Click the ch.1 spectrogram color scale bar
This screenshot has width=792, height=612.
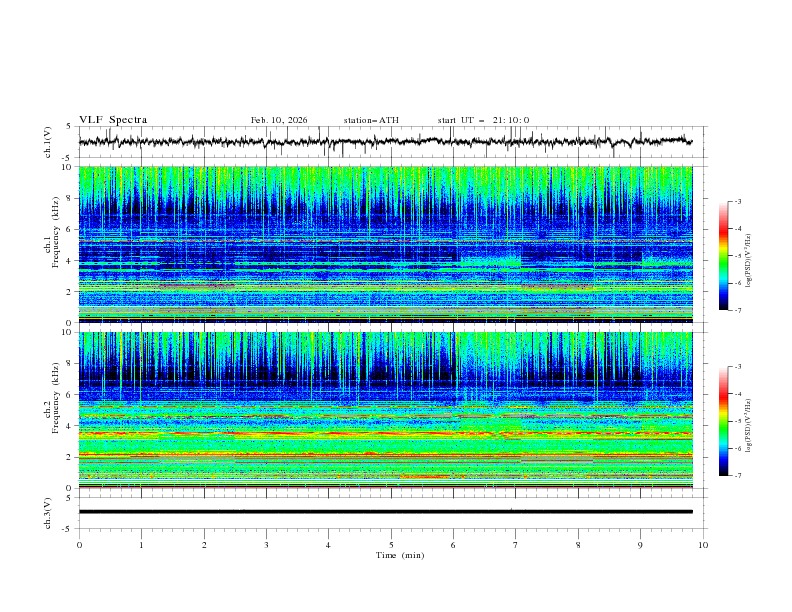[723, 255]
